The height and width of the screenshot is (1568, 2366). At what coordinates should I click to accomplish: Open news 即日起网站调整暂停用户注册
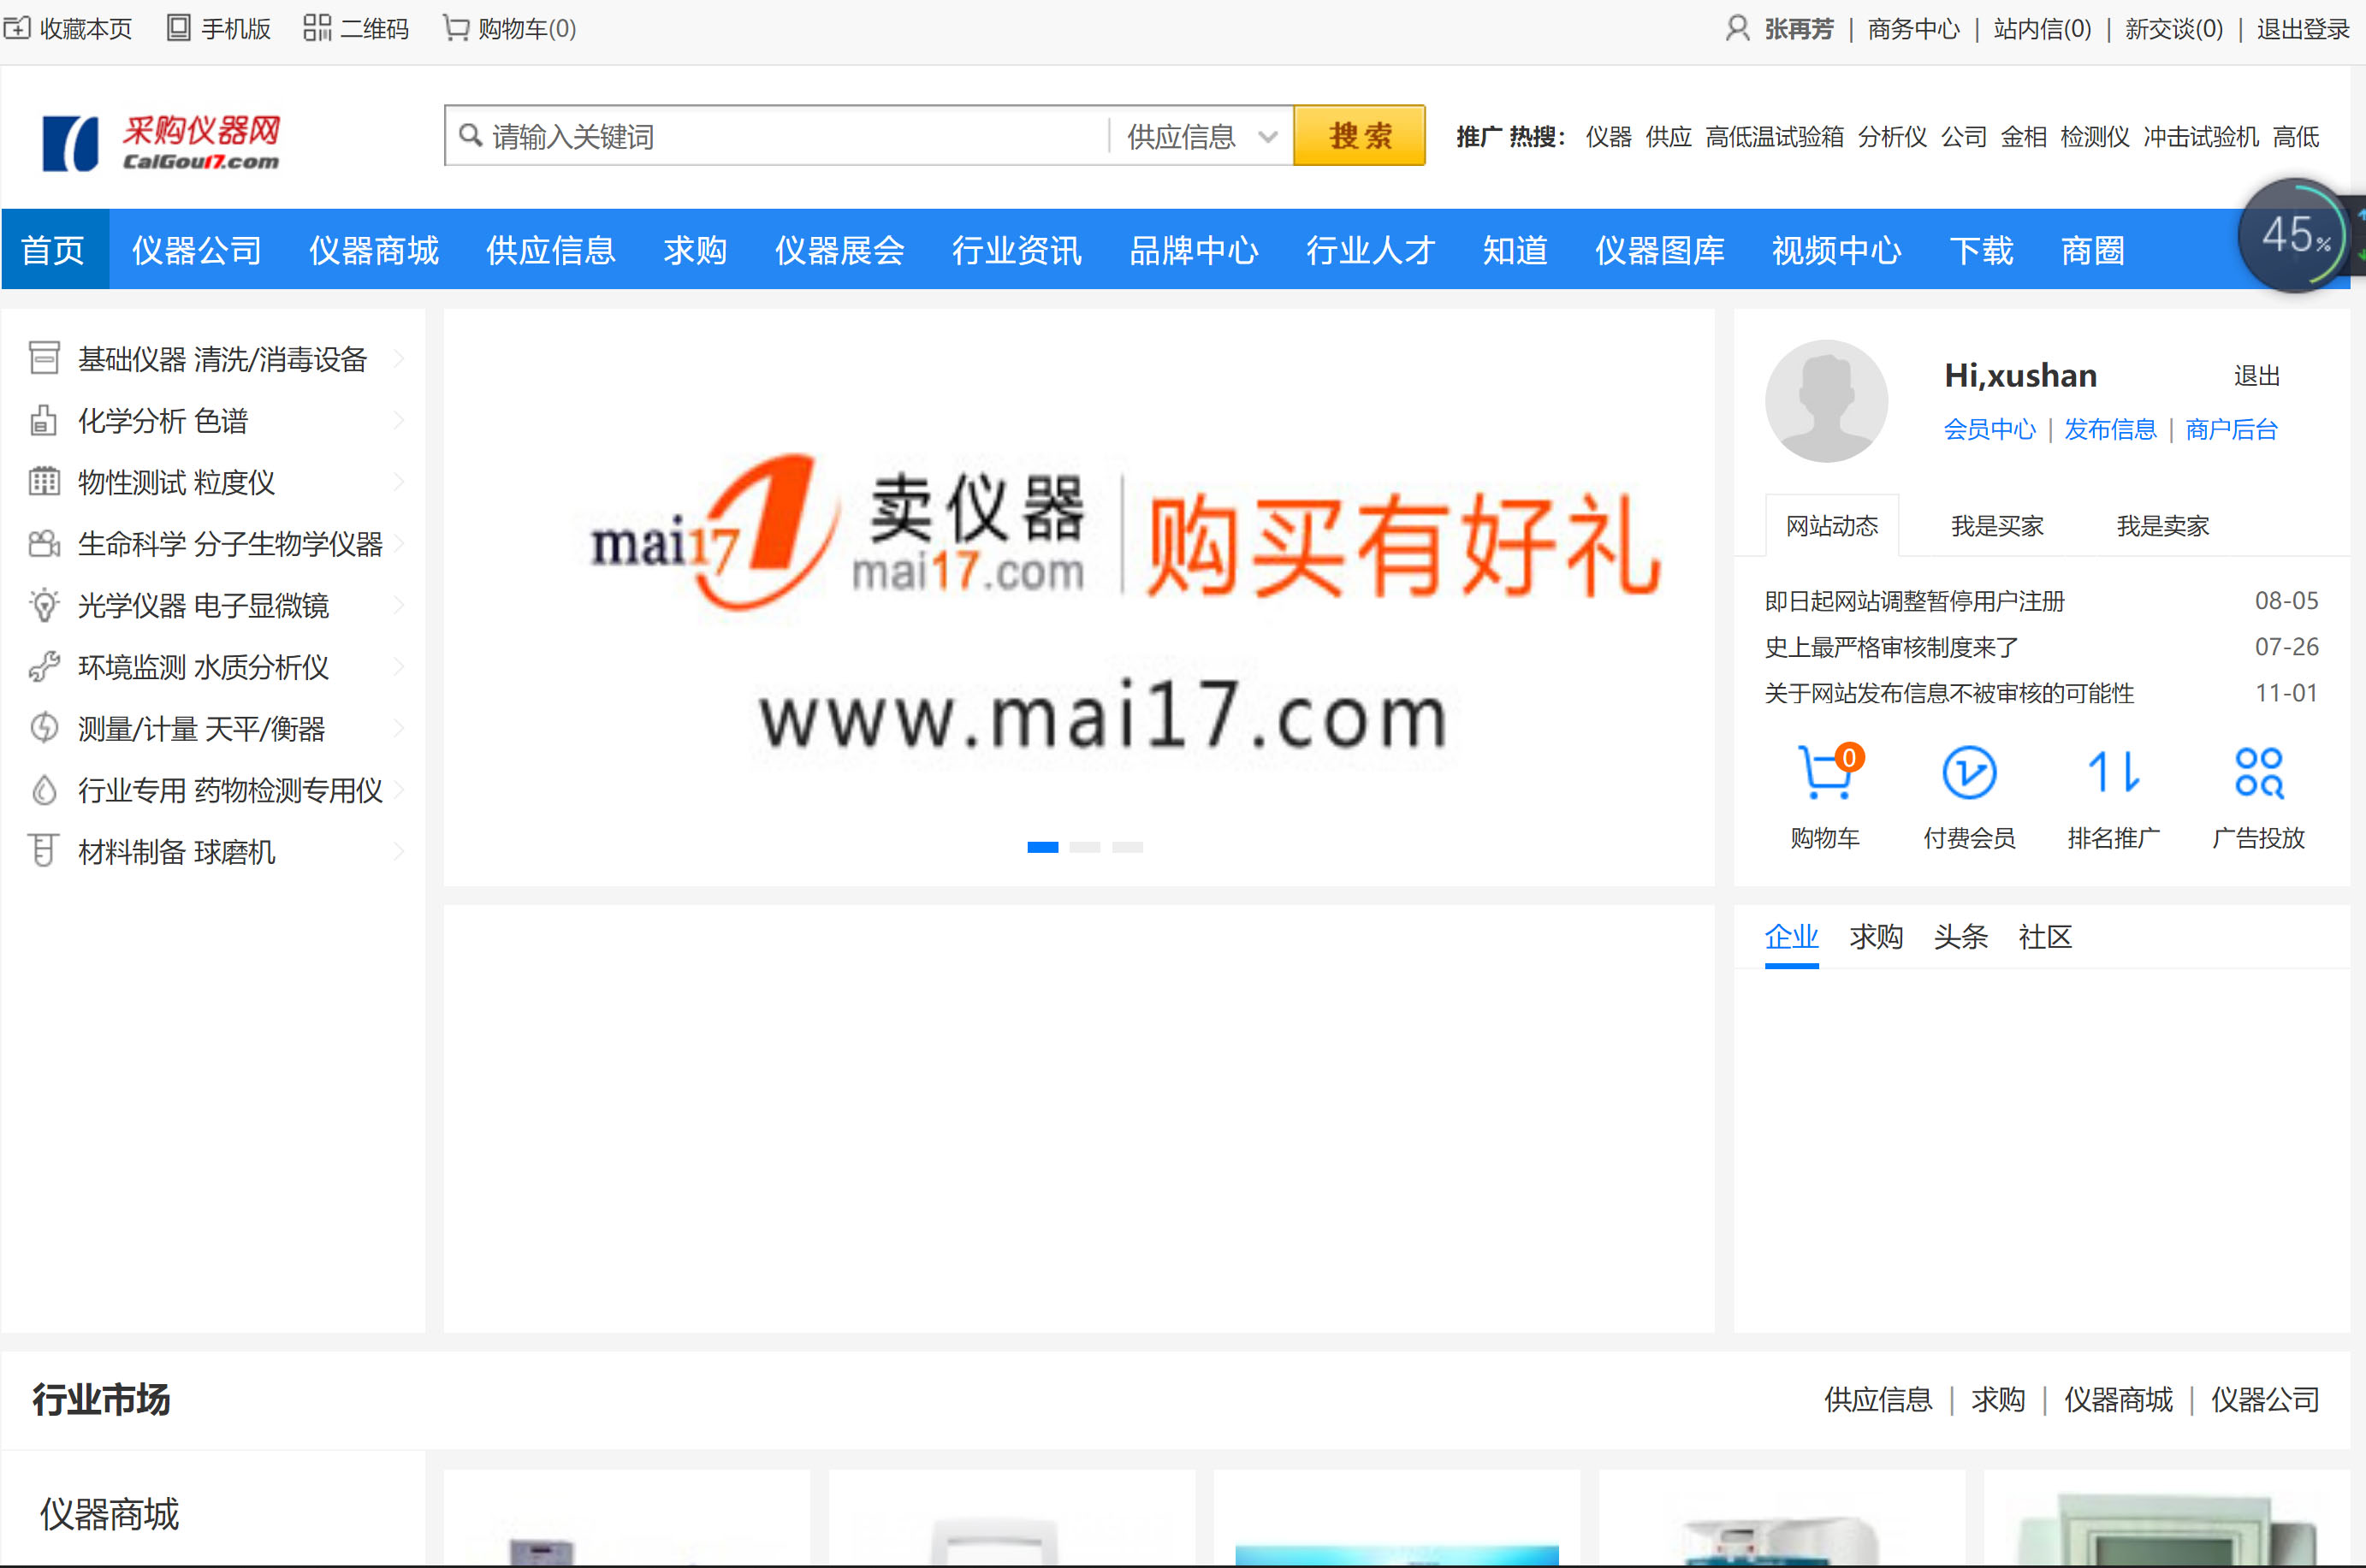pos(1915,601)
